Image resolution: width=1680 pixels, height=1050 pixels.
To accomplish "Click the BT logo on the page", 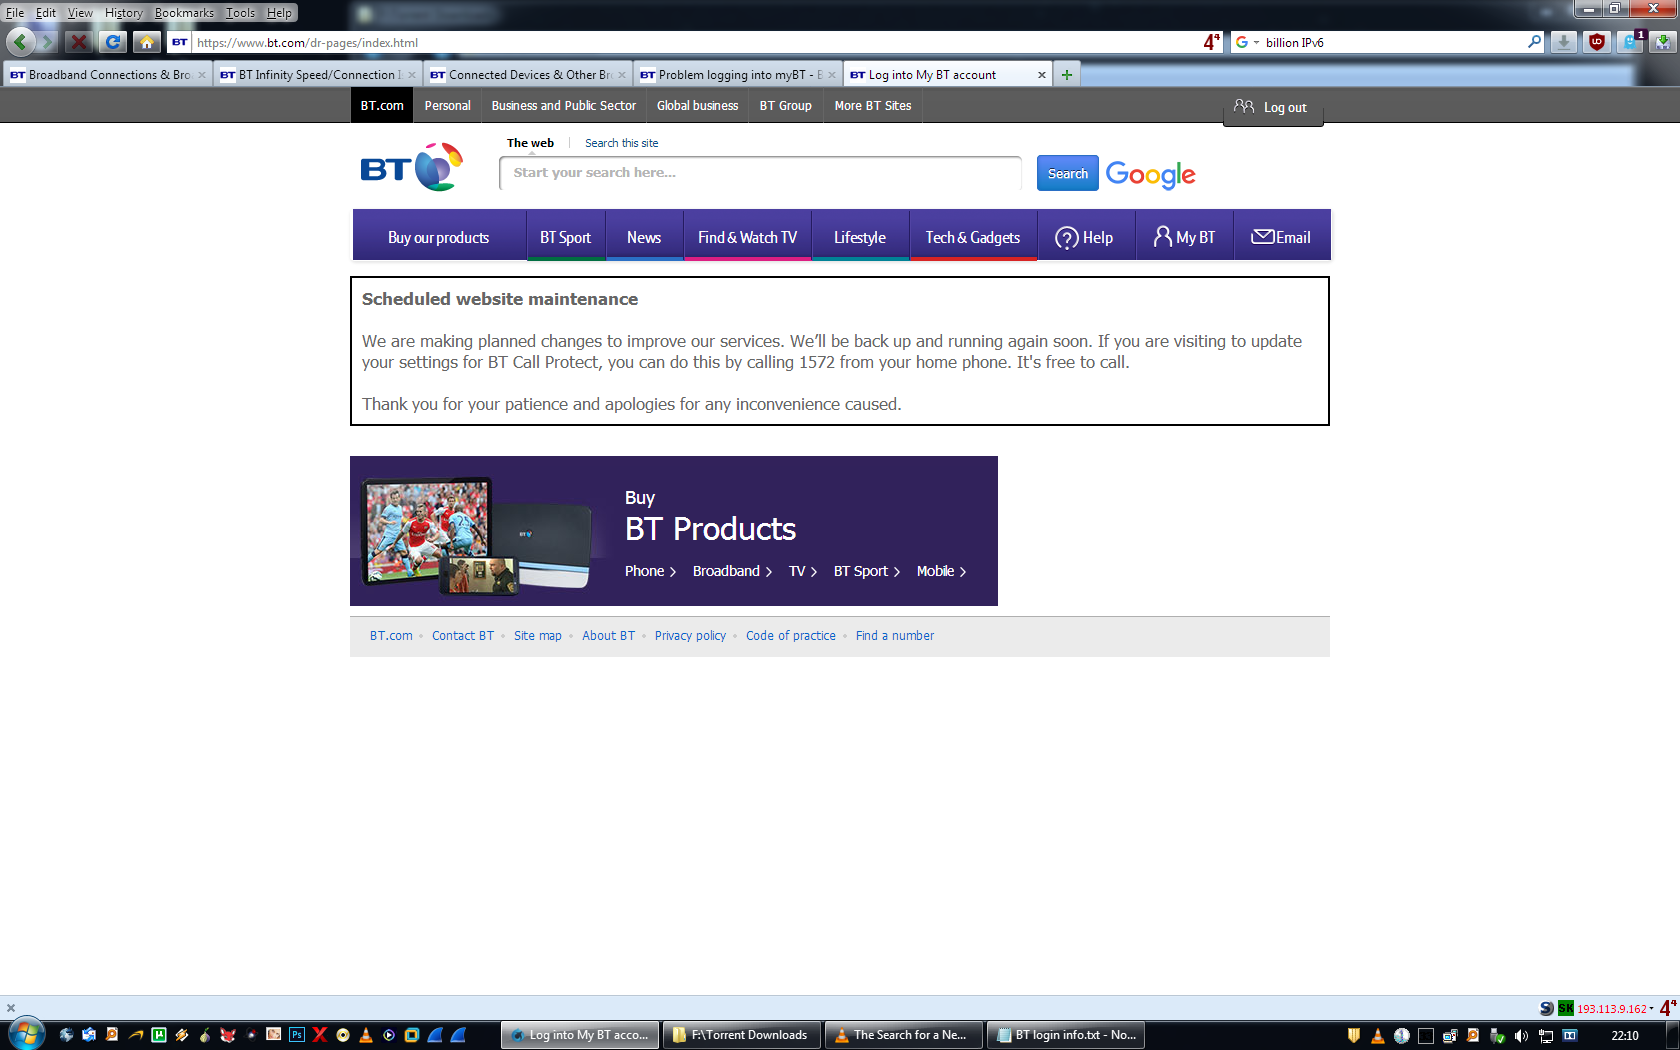I will click(411, 168).
